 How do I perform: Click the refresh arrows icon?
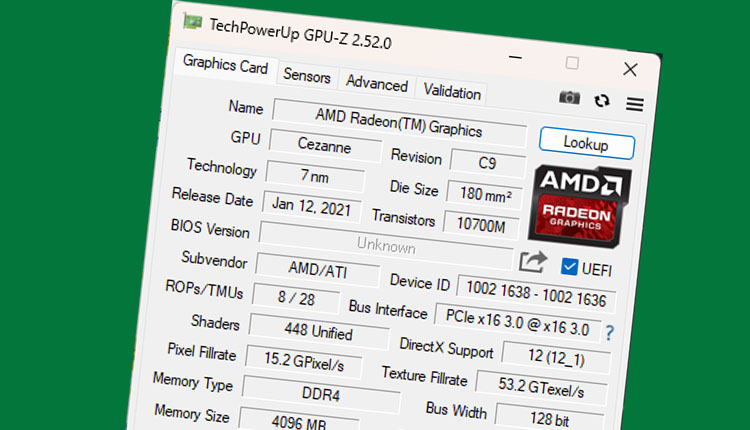coord(602,100)
